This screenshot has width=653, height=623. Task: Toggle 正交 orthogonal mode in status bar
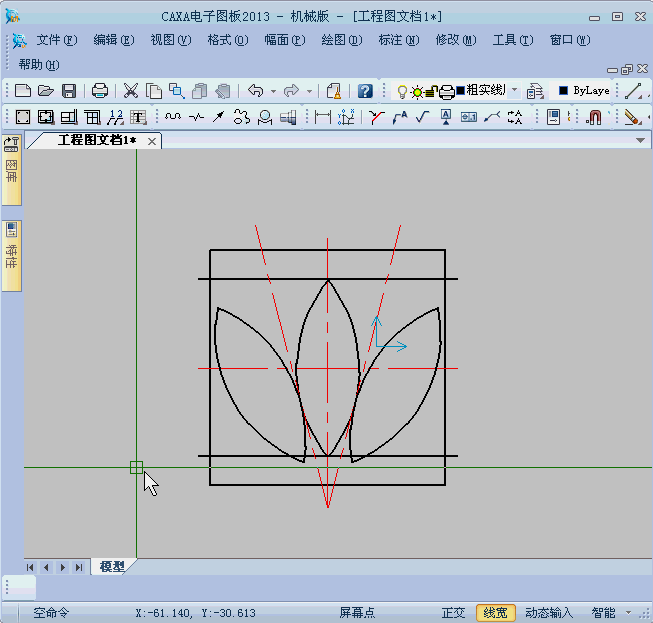coord(454,613)
